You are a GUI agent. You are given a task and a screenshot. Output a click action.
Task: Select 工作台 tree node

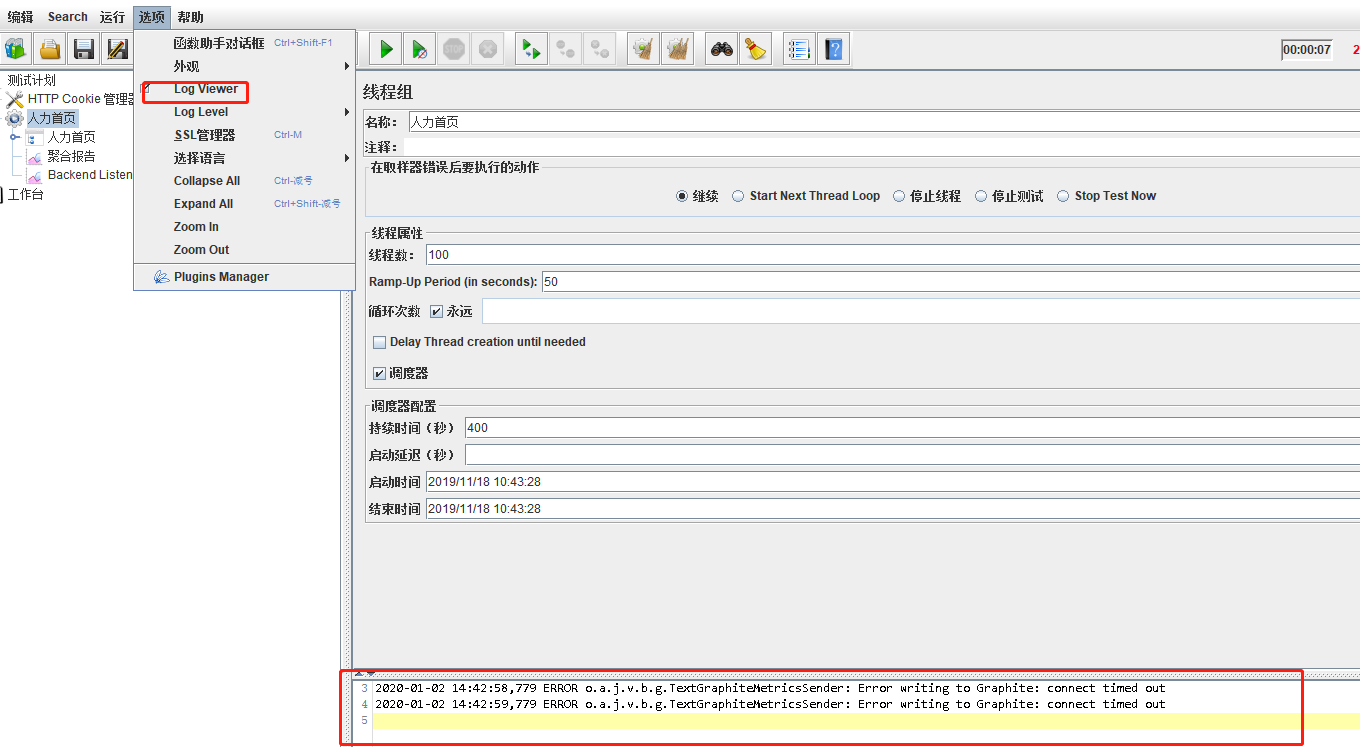click(x=26, y=195)
